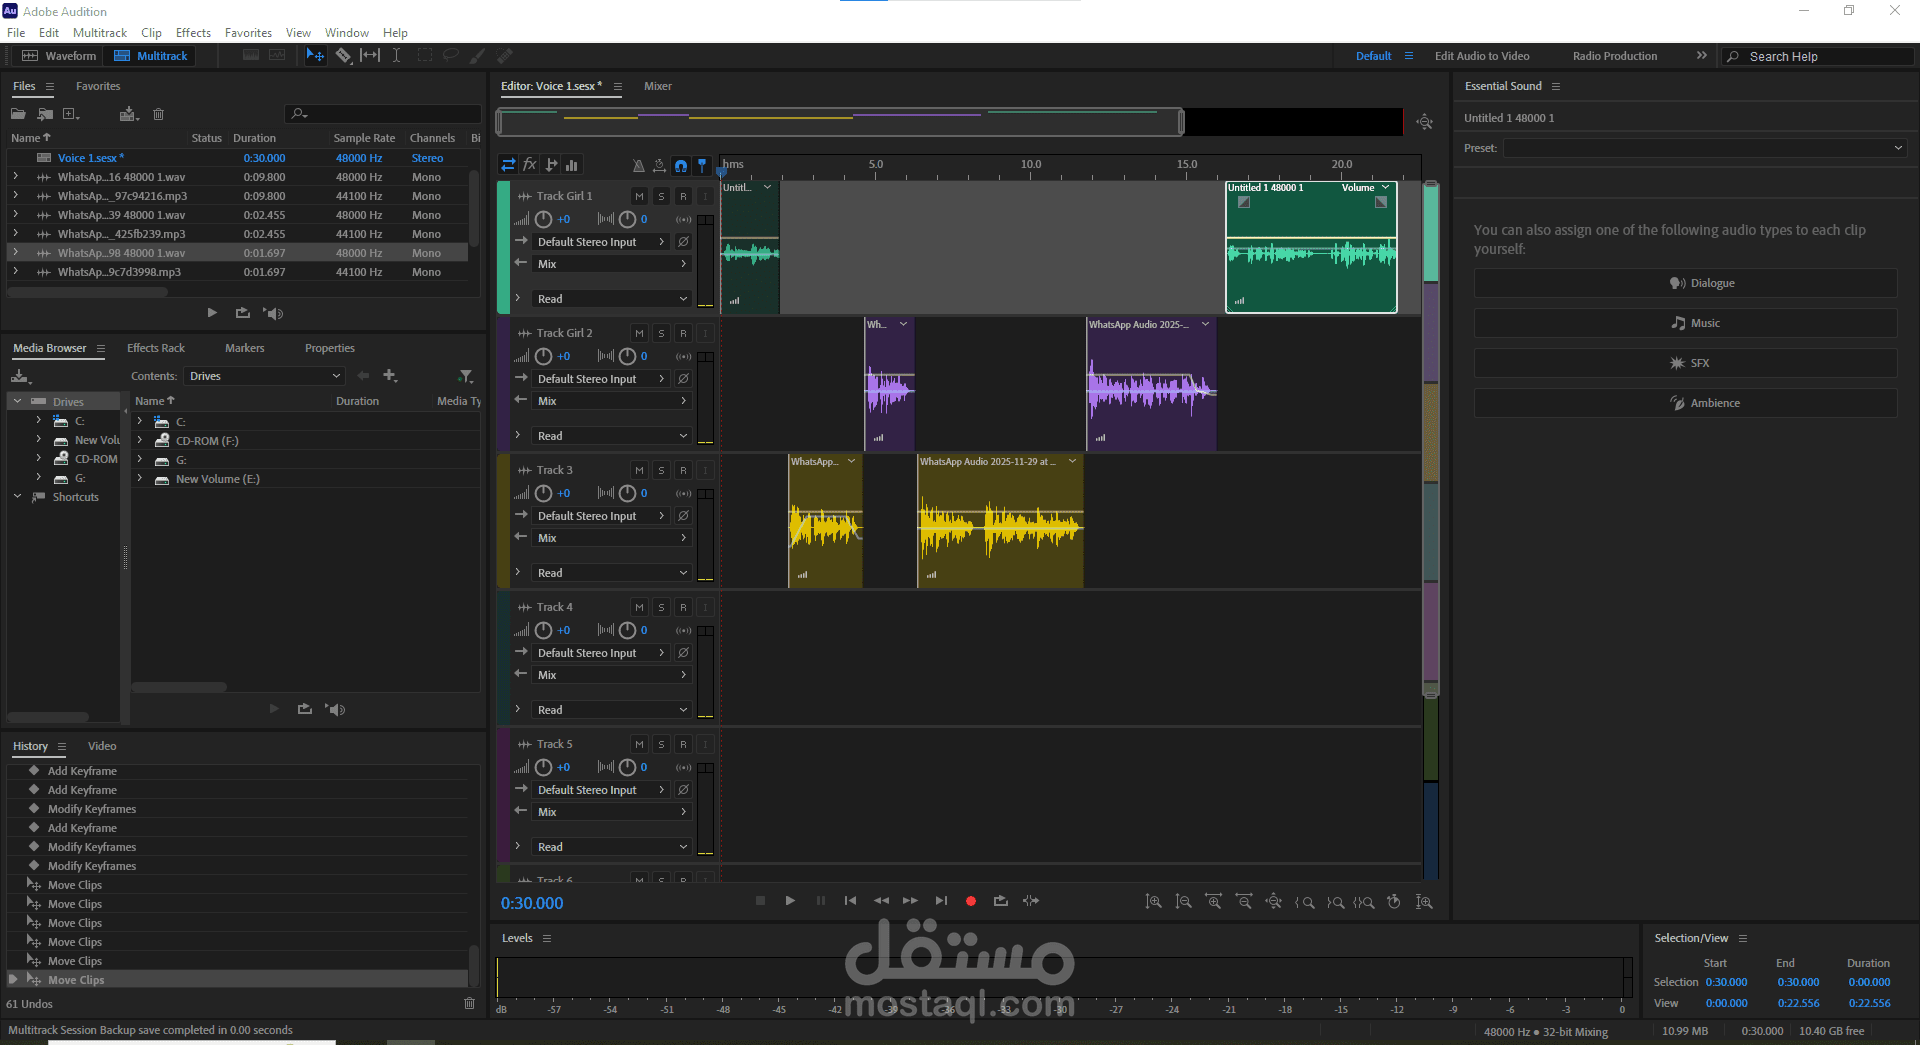1920x1045 pixels.
Task: Select the Radio Production workspace
Action: [1615, 56]
